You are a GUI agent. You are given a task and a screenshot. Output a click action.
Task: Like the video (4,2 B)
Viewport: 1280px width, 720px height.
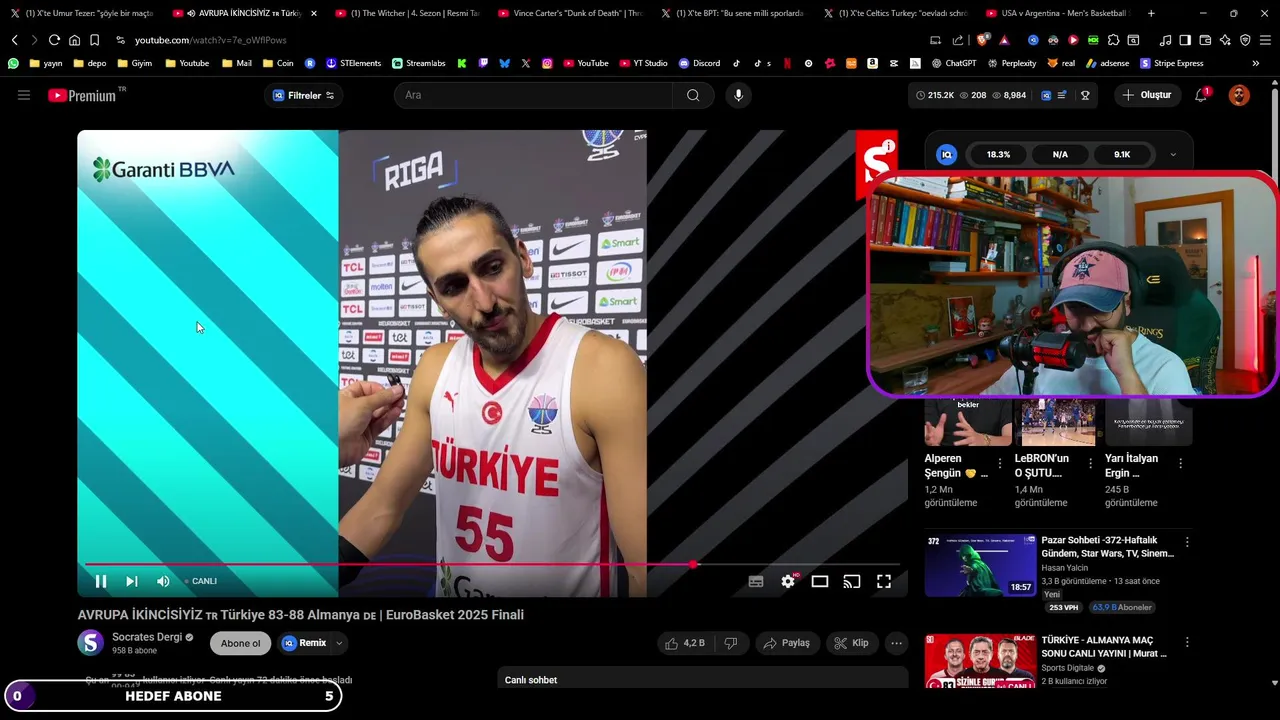[x=686, y=643]
